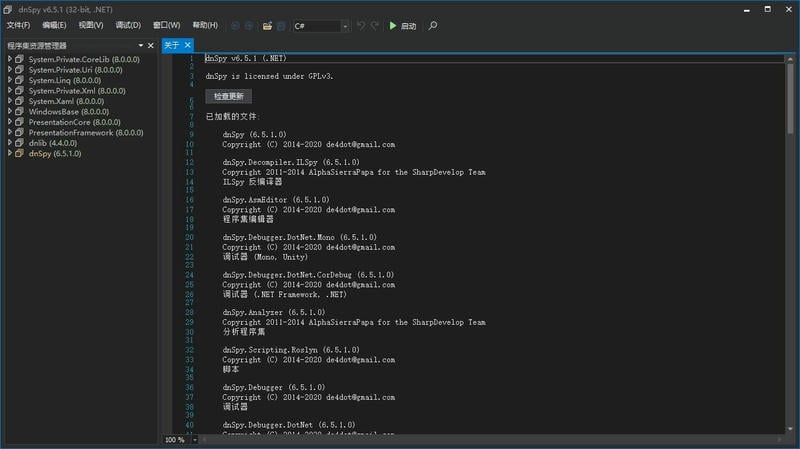
Task: Expand the System.Linq node
Action: click(10, 80)
